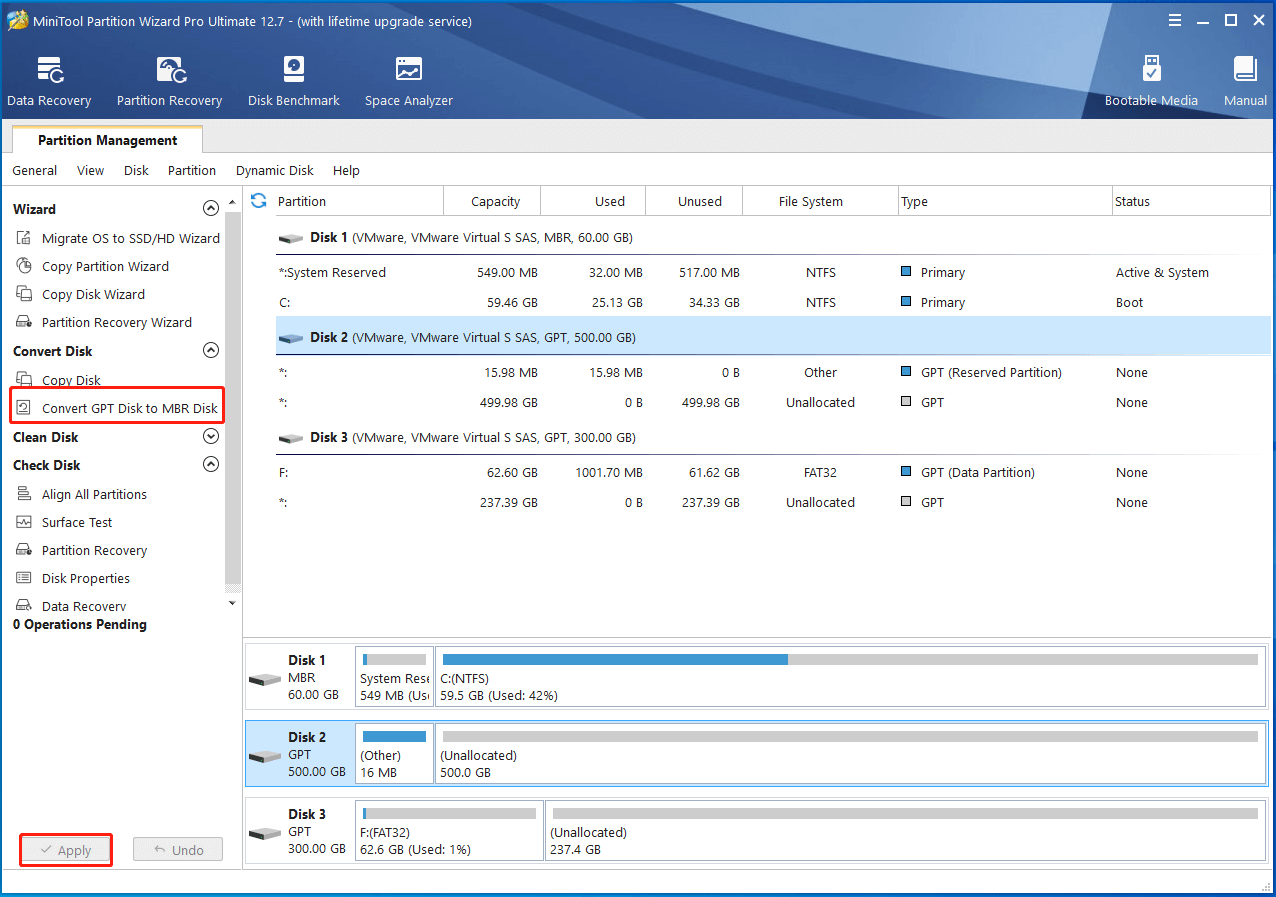Screen dimensions: 1276x897
Task: Open the Dynamic Disk menu
Action: [x=275, y=170]
